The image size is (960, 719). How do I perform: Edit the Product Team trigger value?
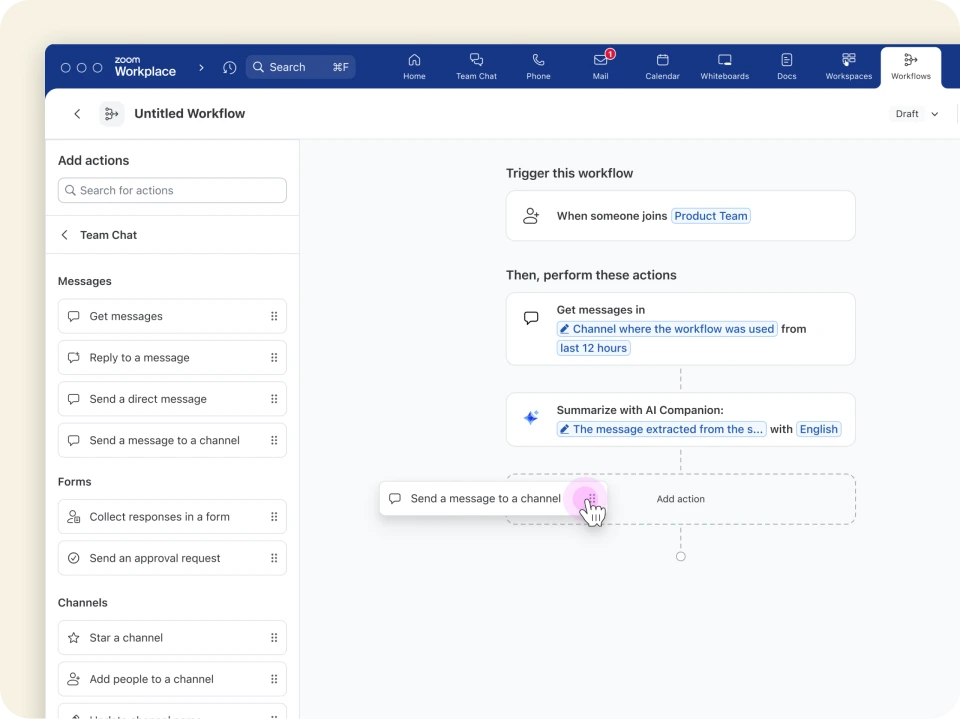(x=711, y=215)
